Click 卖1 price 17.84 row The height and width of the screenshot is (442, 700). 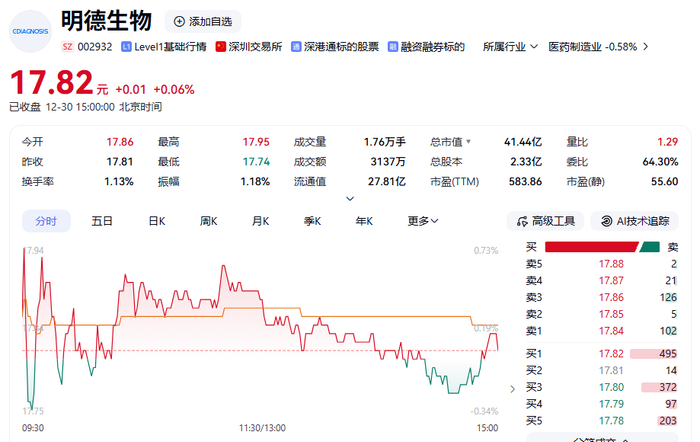(601, 331)
